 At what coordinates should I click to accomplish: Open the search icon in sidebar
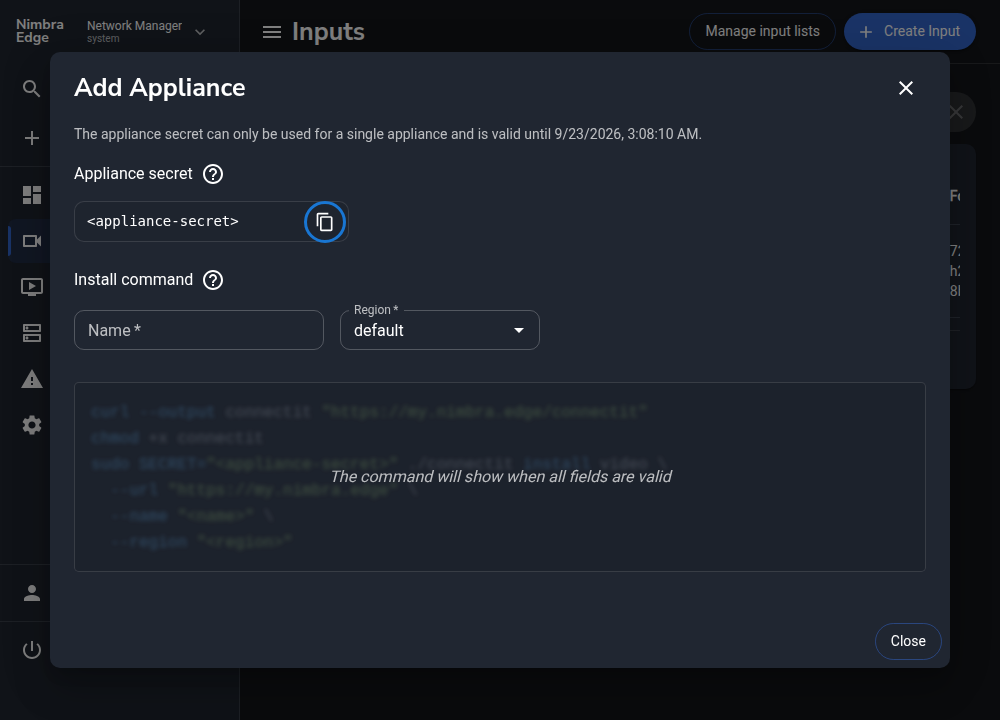click(31, 88)
